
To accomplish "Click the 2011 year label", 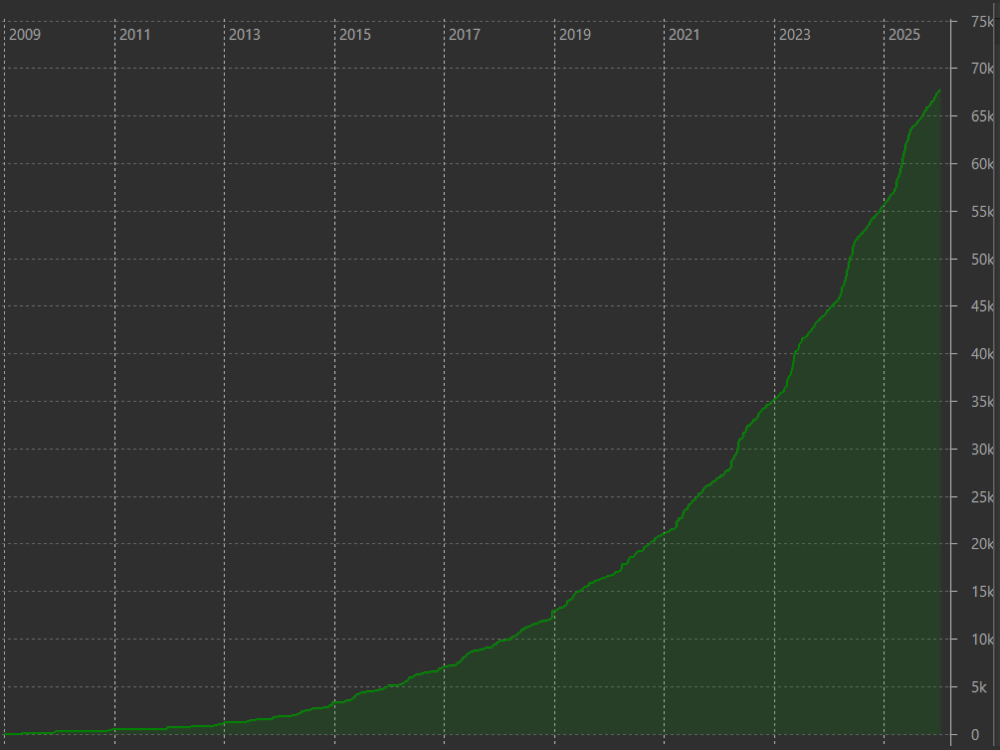I will click(135, 35).
